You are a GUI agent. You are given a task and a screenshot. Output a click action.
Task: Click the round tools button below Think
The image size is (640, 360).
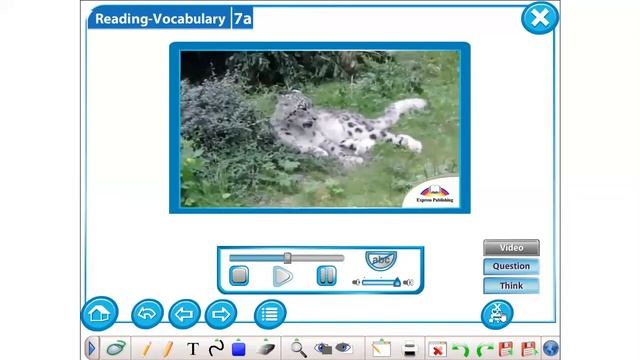497,314
